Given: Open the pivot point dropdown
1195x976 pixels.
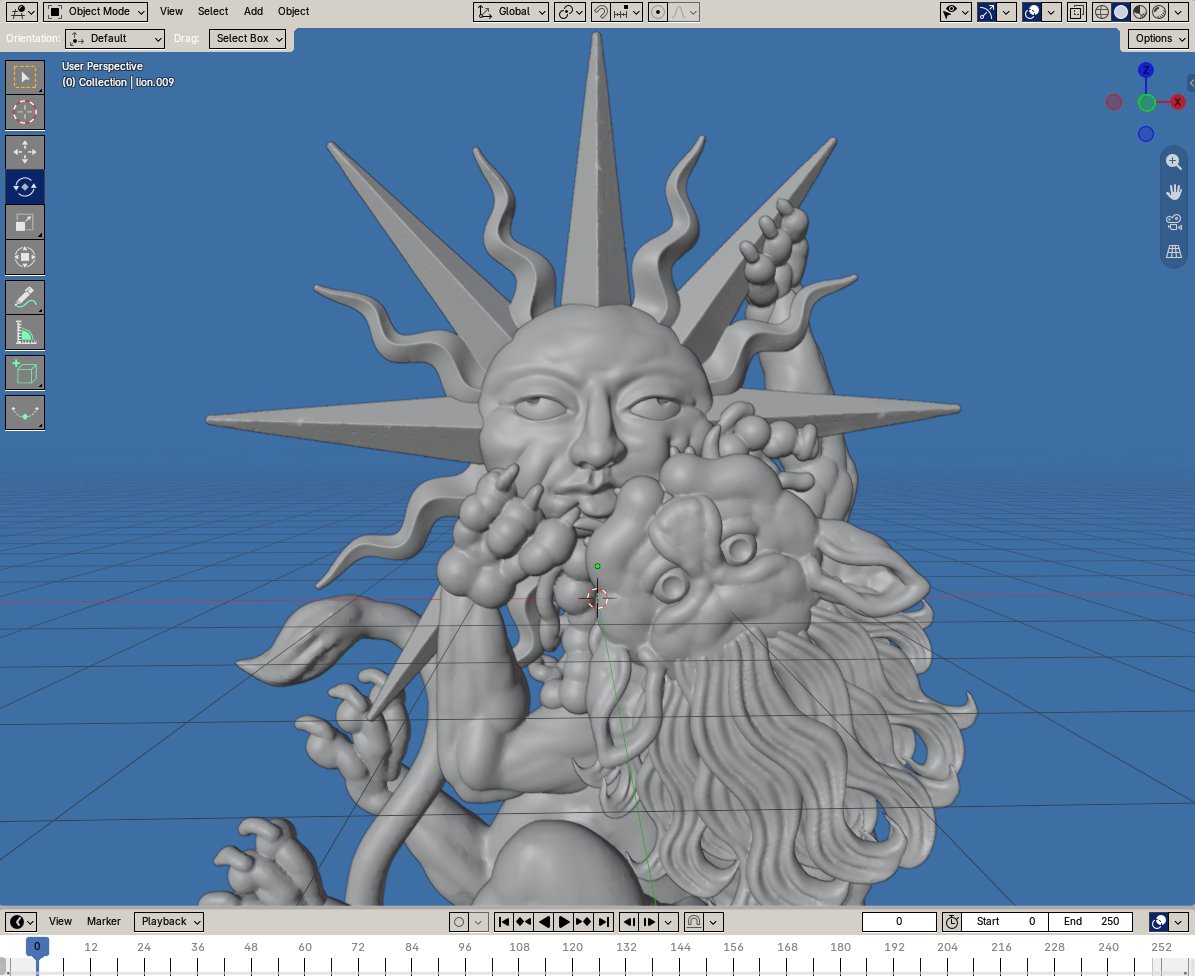Looking at the screenshot, I should (x=569, y=11).
